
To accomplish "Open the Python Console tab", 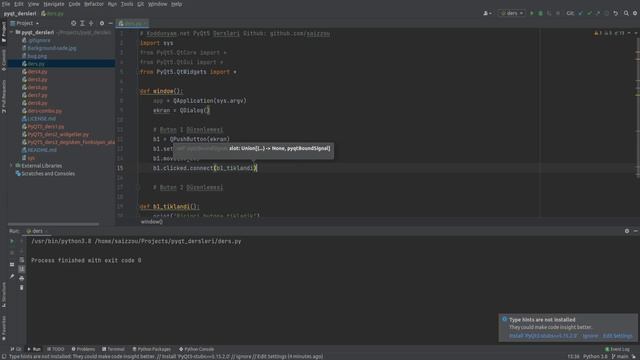I will coord(197,349).
